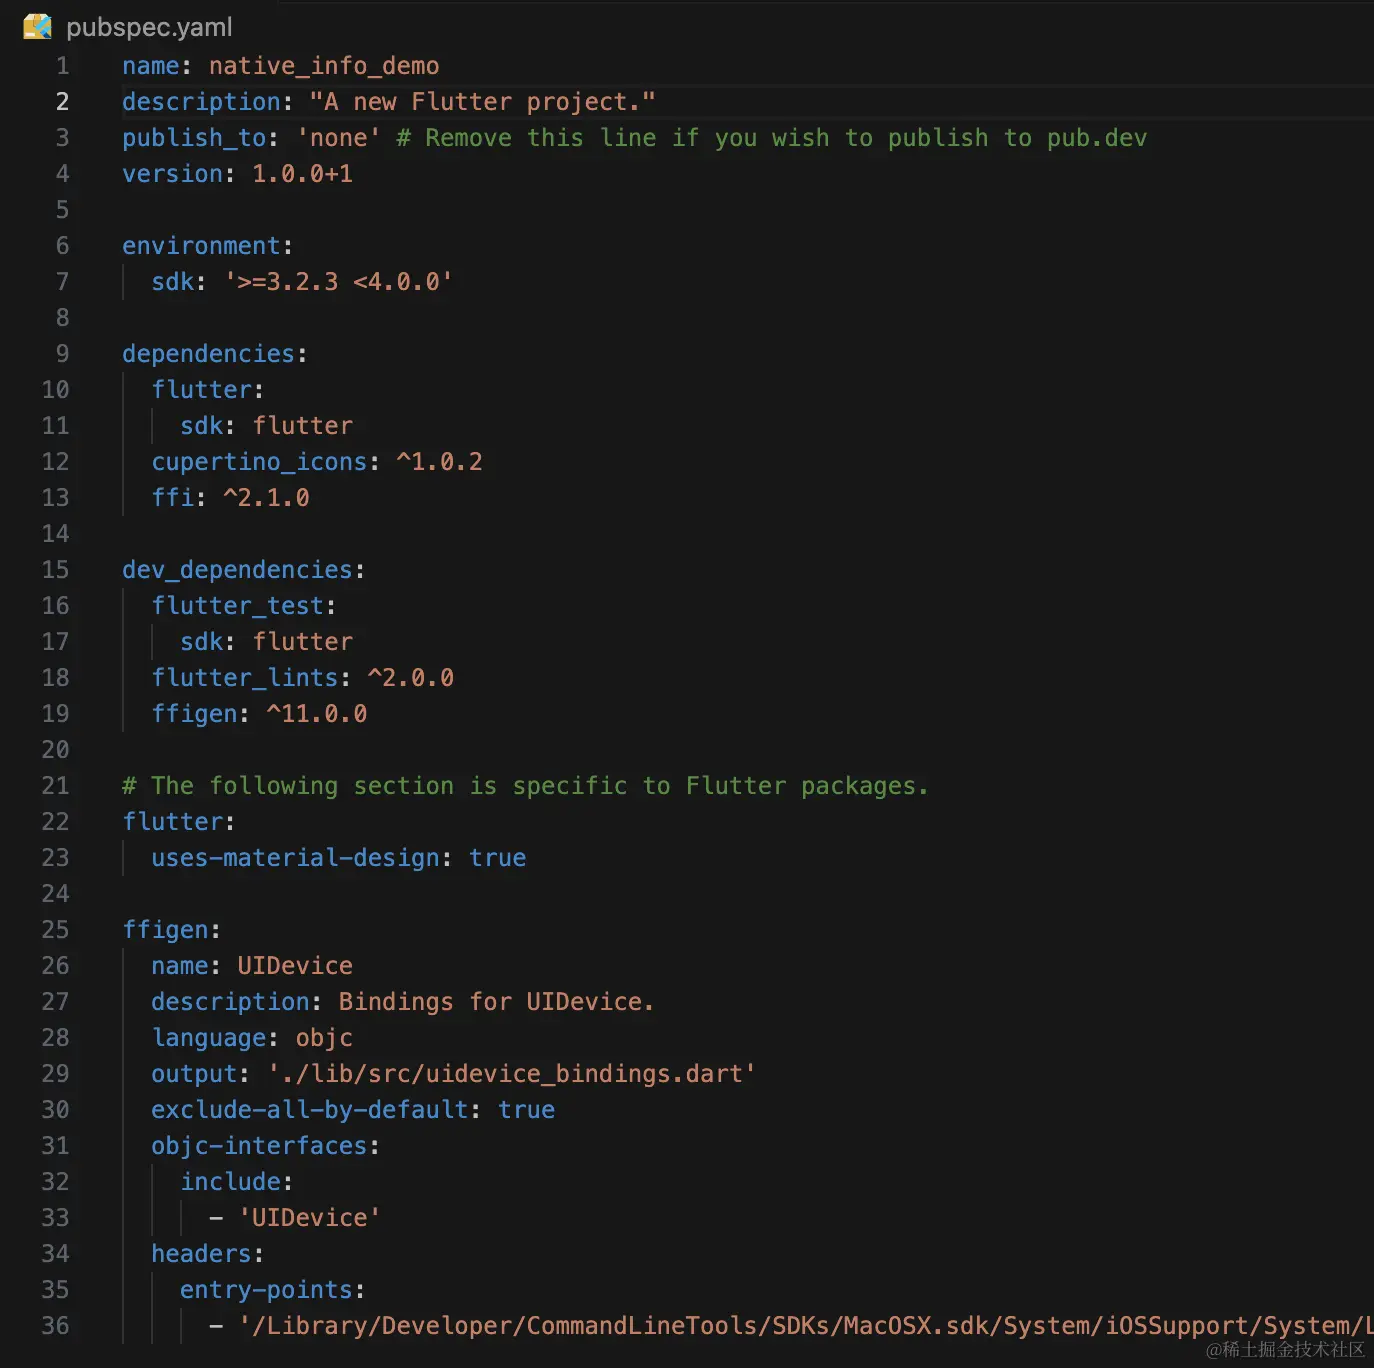Screen dimensions: 1374x1368
Task: Click the pubspec.yaml file type icon
Action: (38, 27)
